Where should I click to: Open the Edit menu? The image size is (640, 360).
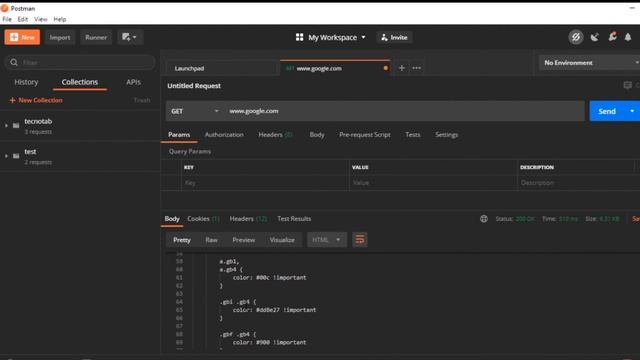point(23,19)
